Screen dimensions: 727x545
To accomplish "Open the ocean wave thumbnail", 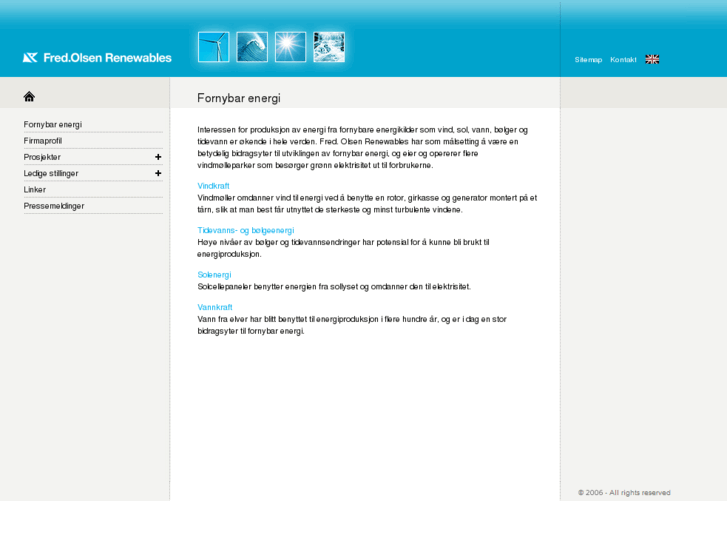I will [x=252, y=47].
